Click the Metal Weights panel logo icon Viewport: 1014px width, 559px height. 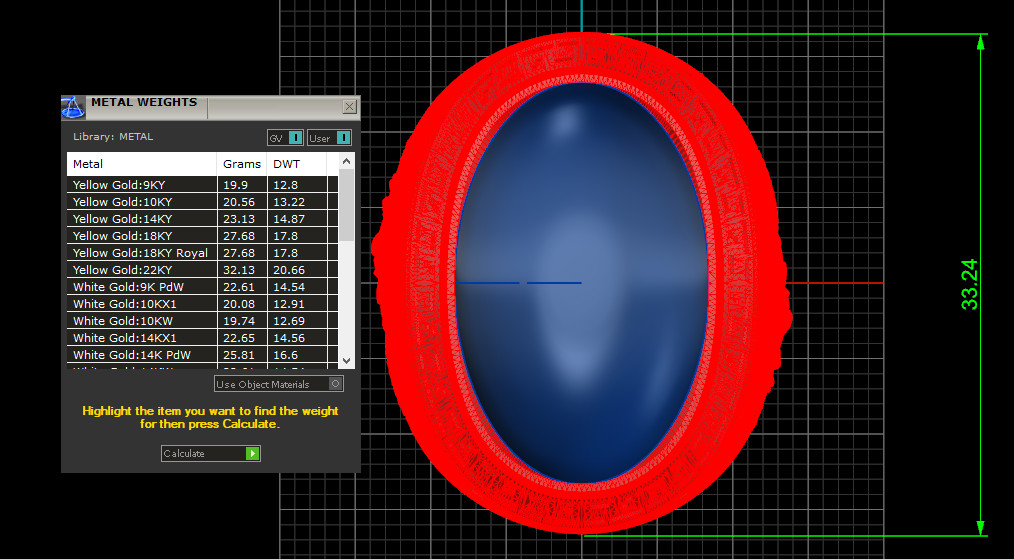point(73,107)
